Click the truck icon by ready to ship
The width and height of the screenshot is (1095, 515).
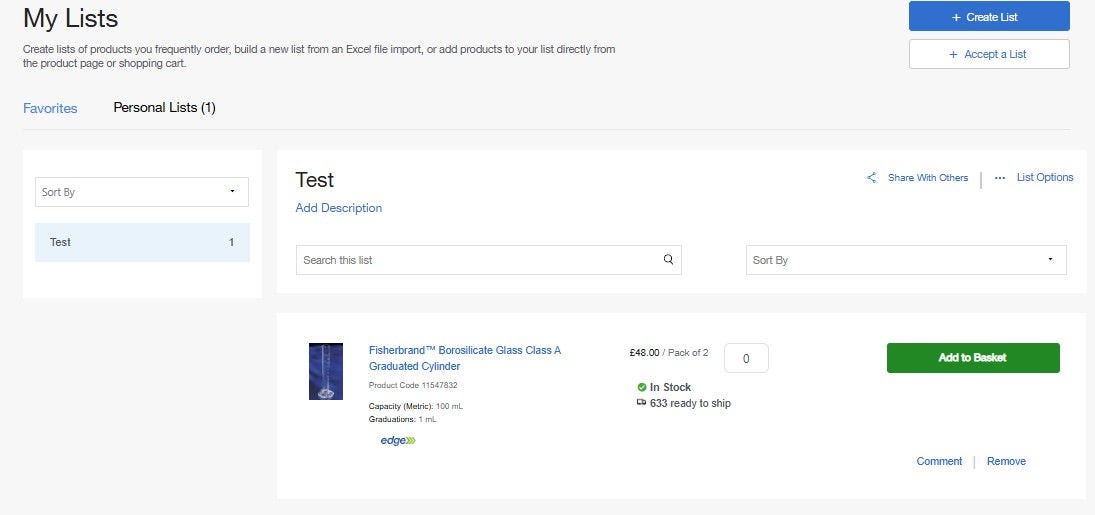click(642, 402)
